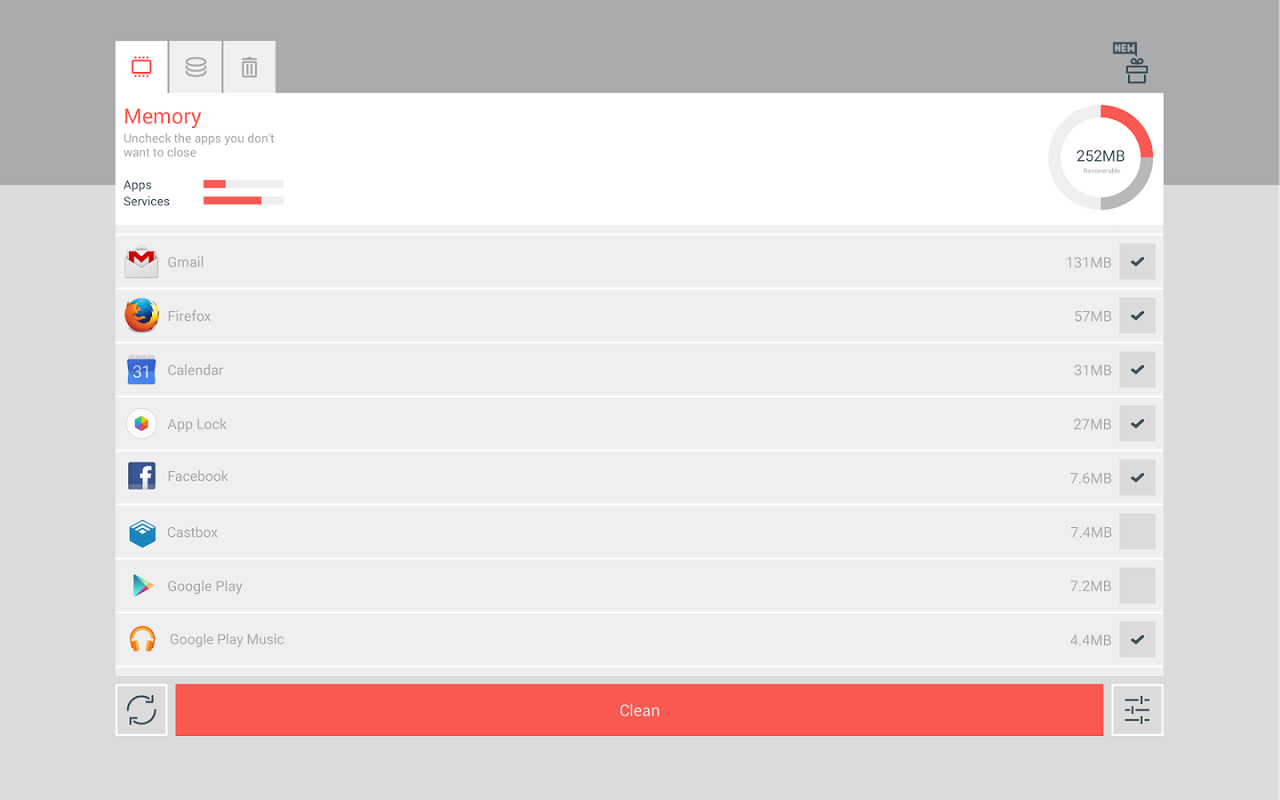Click the Calendar app icon
The width and height of the screenshot is (1280, 800).
click(x=142, y=370)
